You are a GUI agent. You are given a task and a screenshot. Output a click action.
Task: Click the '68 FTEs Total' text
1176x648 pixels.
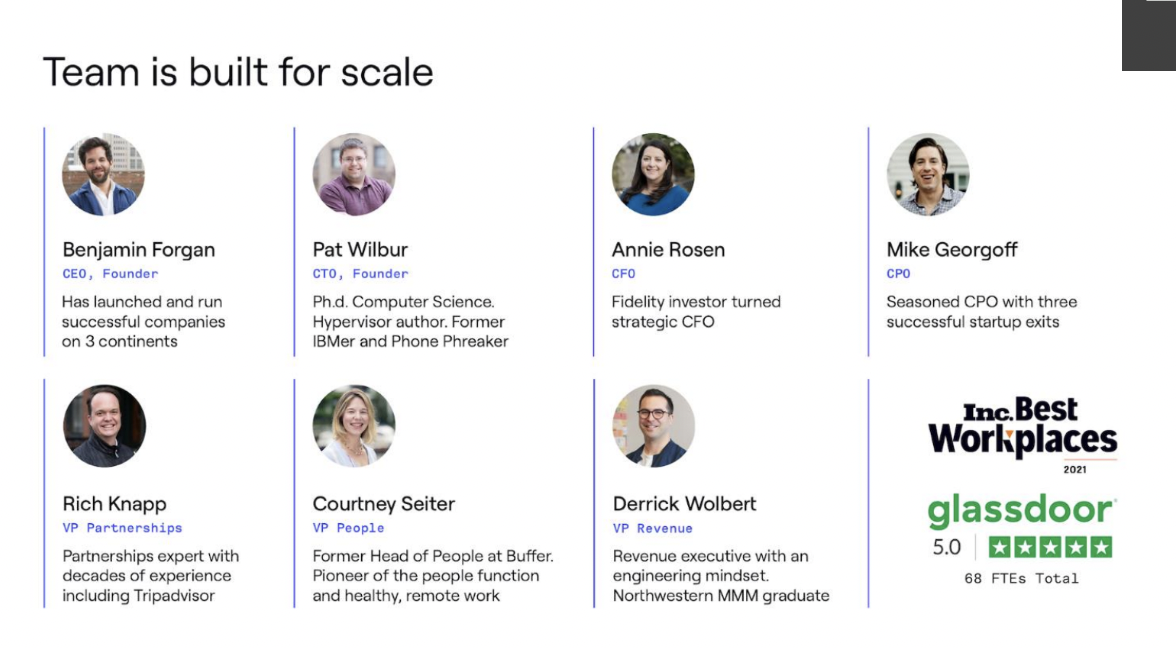pos(1021,578)
